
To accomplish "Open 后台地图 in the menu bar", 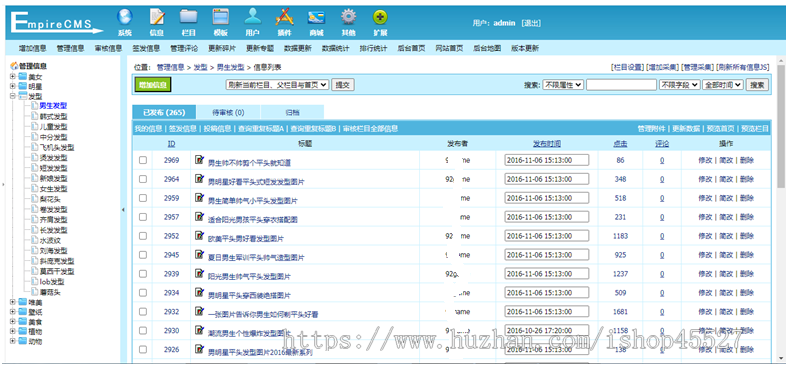I will point(487,48).
